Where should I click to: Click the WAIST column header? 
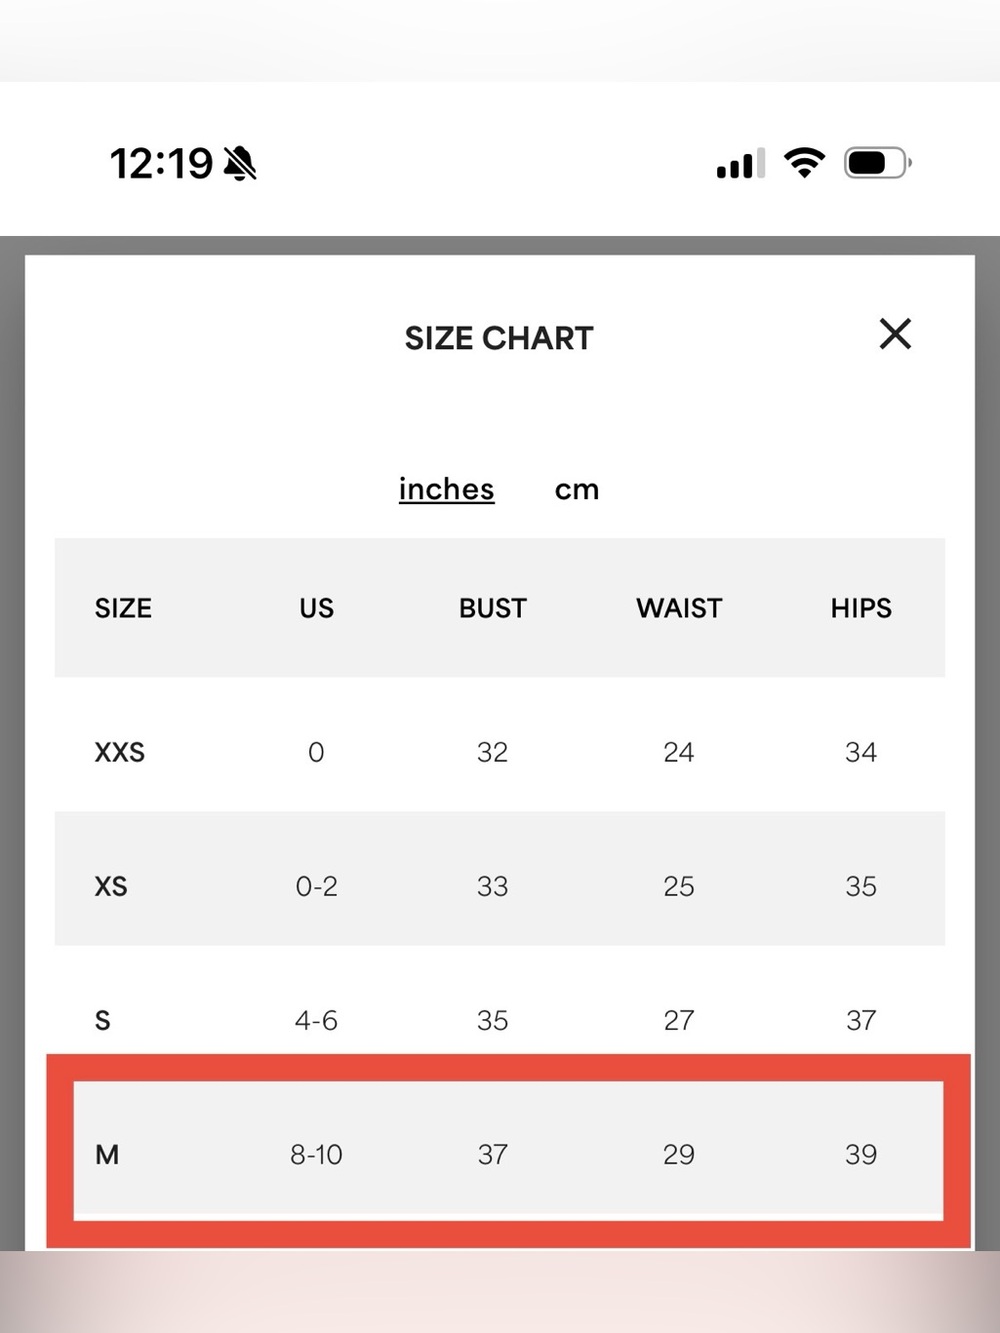(679, 608)
